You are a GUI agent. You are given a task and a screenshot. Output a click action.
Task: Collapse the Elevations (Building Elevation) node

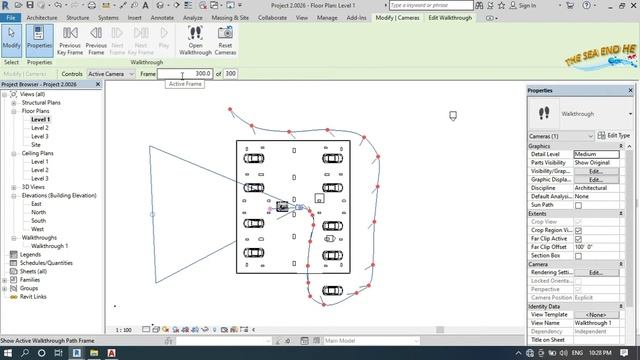click(14, 196)
